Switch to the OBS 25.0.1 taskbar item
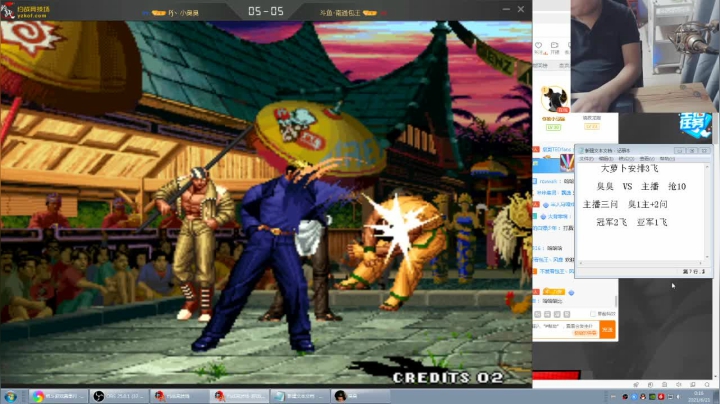The width and height of the screenshot is (720, 404). pos(118,396)
